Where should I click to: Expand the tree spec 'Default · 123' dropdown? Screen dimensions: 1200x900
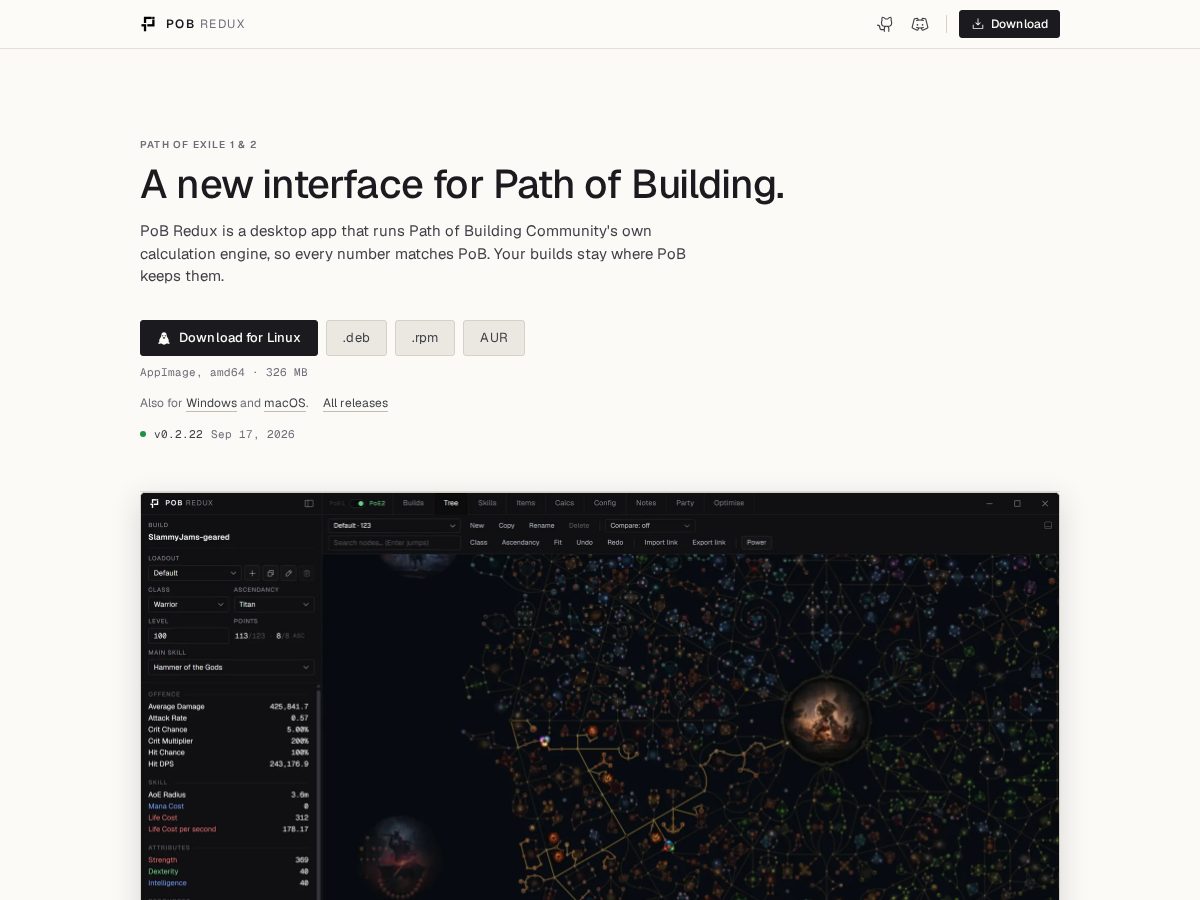[x=395, y=525]
